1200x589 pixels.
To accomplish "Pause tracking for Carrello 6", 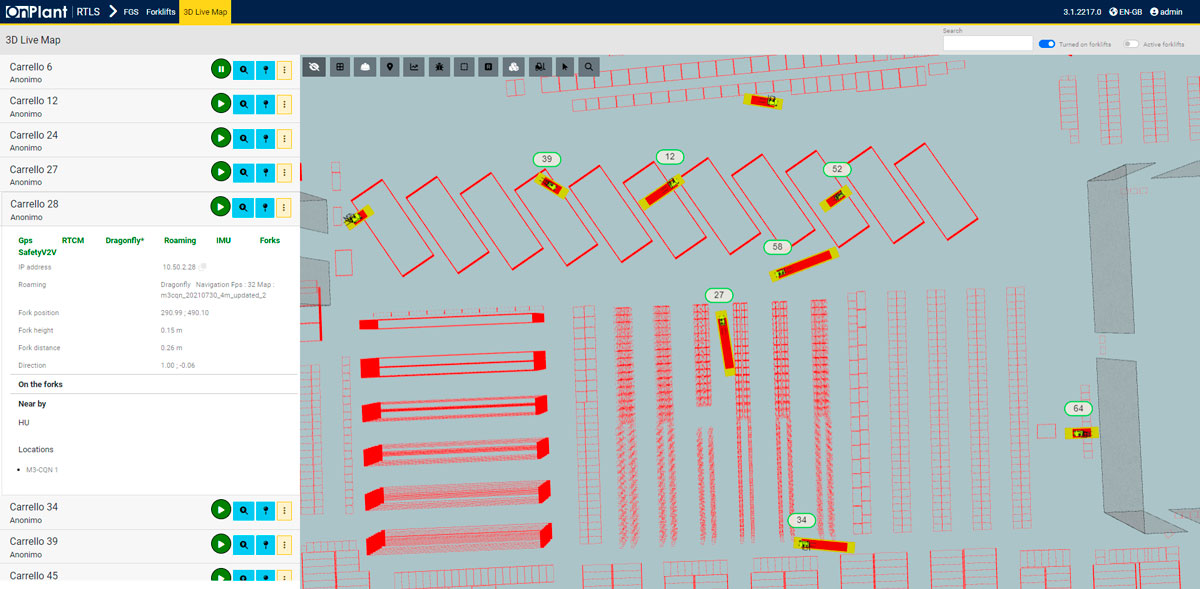I will point(221,69).
